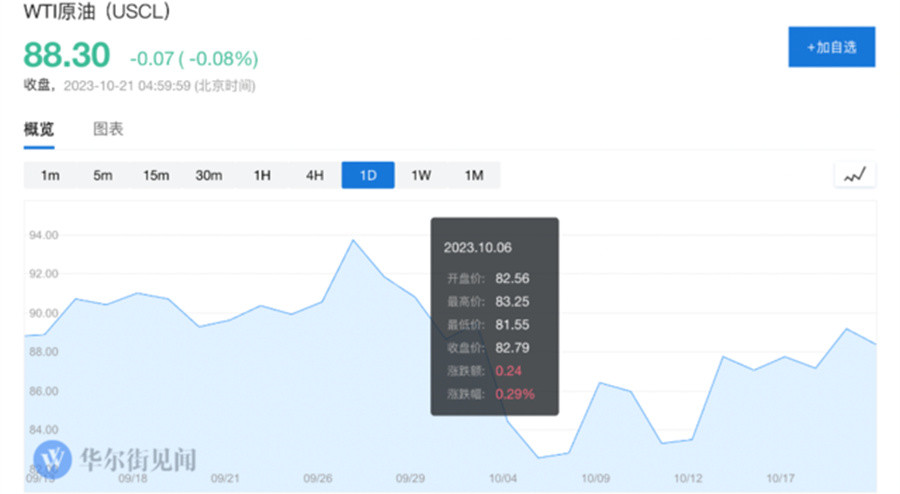Select the 15m timeframe
Image resolution: width=900 pixels, height=494 pixels.
pyautogui.click(x=156, y=175)
